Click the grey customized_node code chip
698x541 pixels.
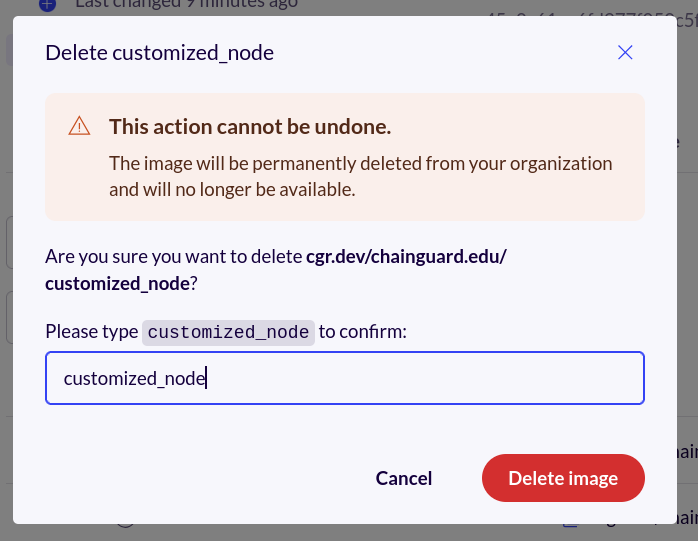[228, 332]
